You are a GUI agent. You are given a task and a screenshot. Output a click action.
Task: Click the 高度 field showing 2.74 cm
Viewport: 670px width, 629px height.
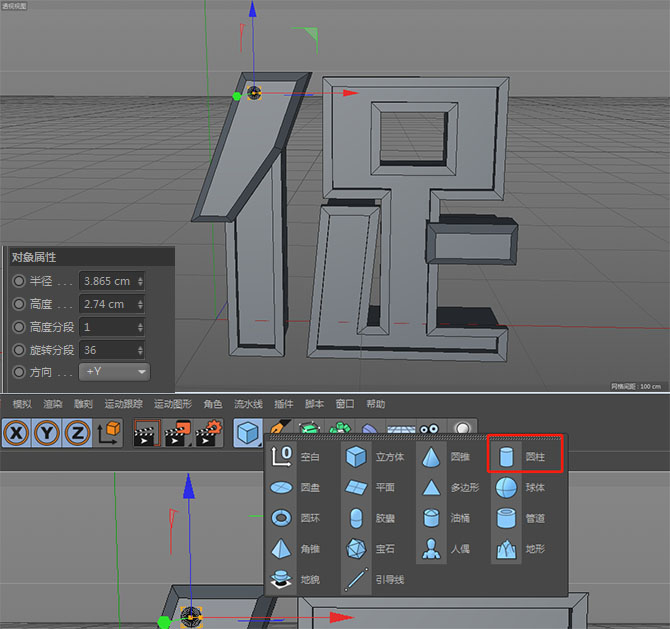point(112,304)
